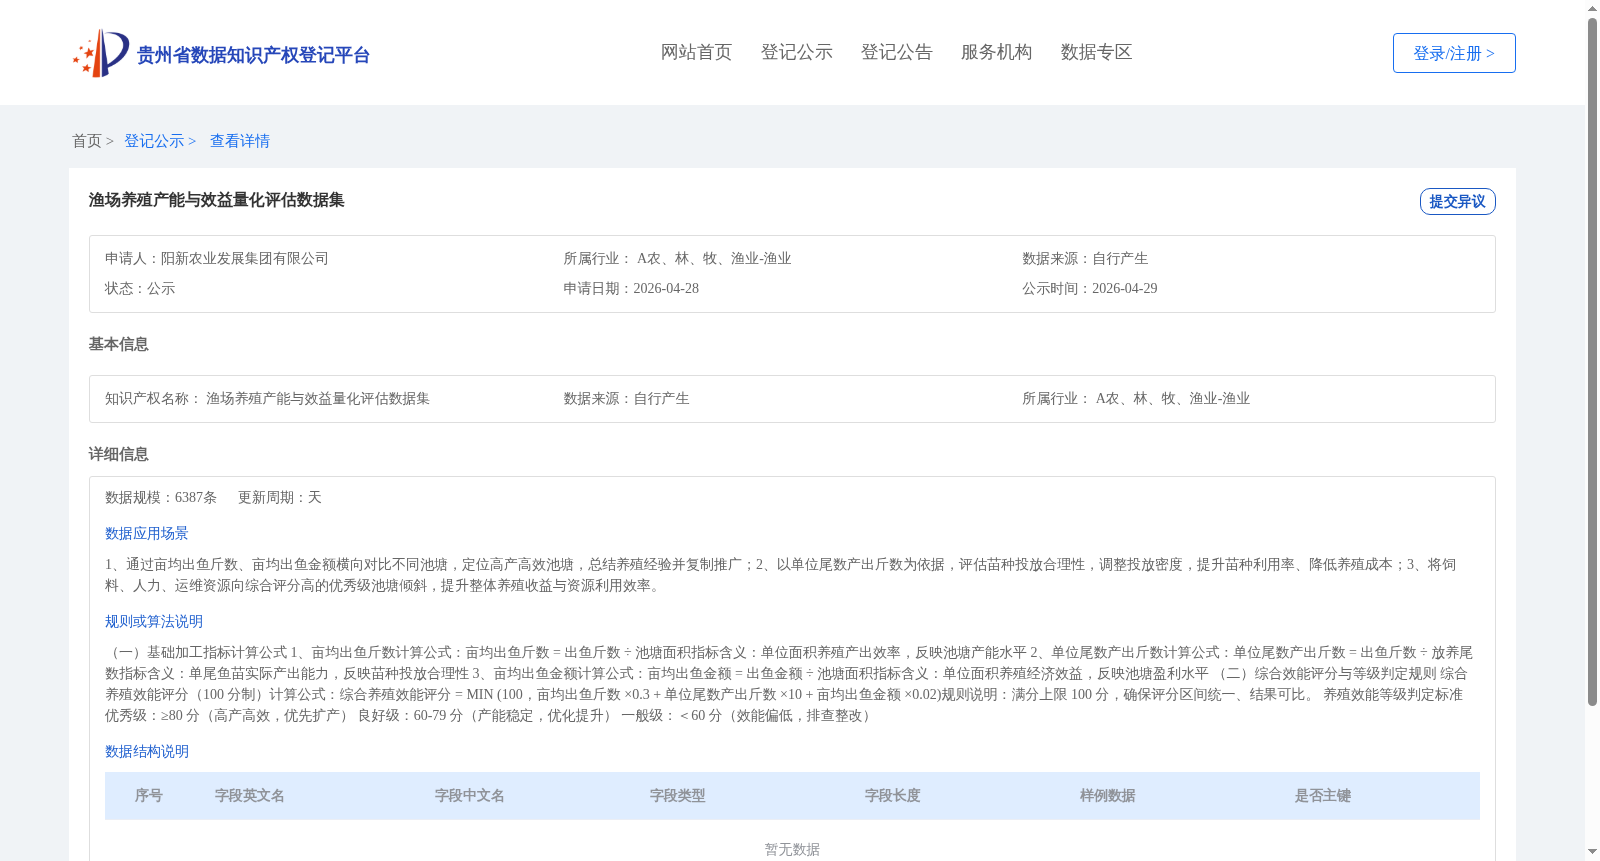1600x861 pixels.
Task: Go back to 首页 breadcrumb
Action: coord(87,141)
